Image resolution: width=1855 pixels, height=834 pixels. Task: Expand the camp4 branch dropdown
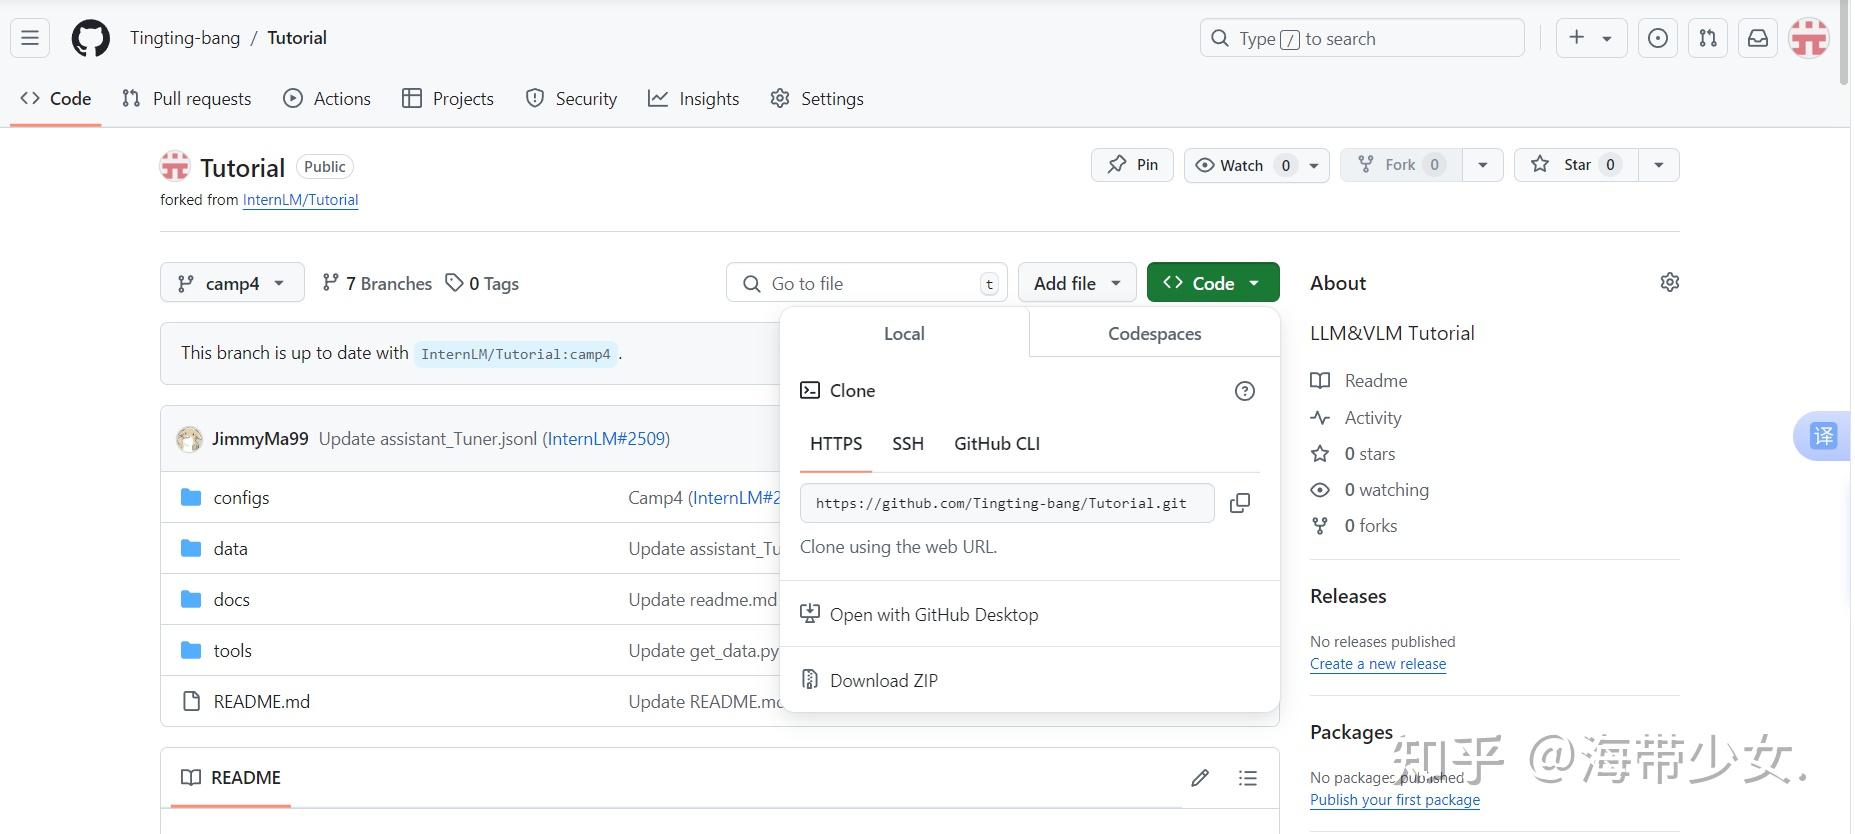click(231, 284)
